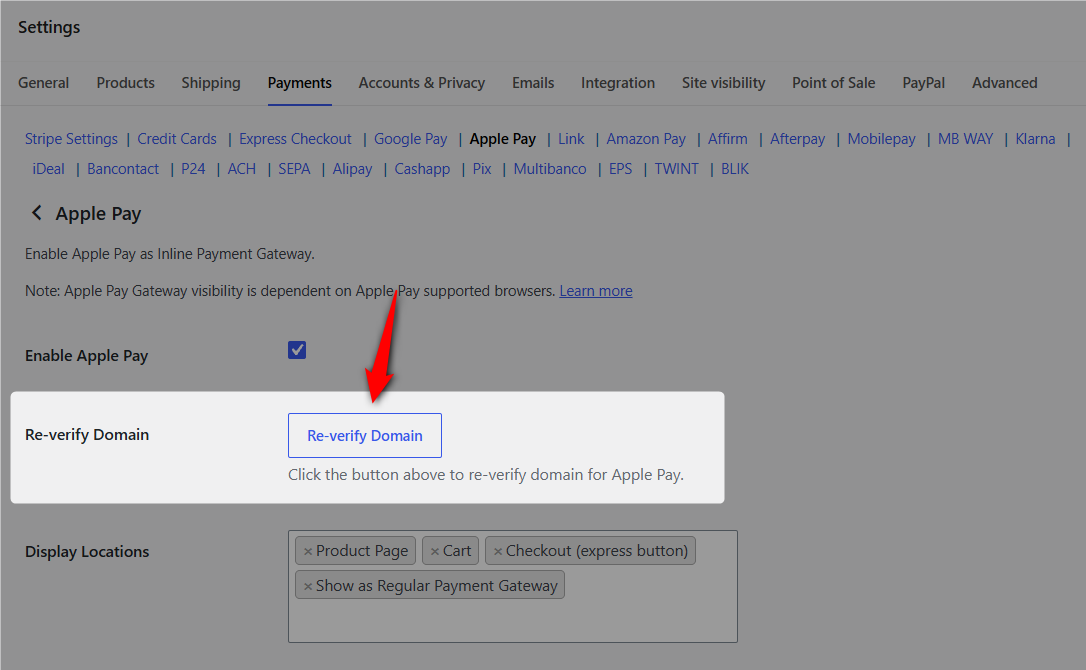The width and height of the screenshot is (1086, 670).
Task: Remove Show as Regular Payment Gateway tag
Action: click(x=308, y=586)
